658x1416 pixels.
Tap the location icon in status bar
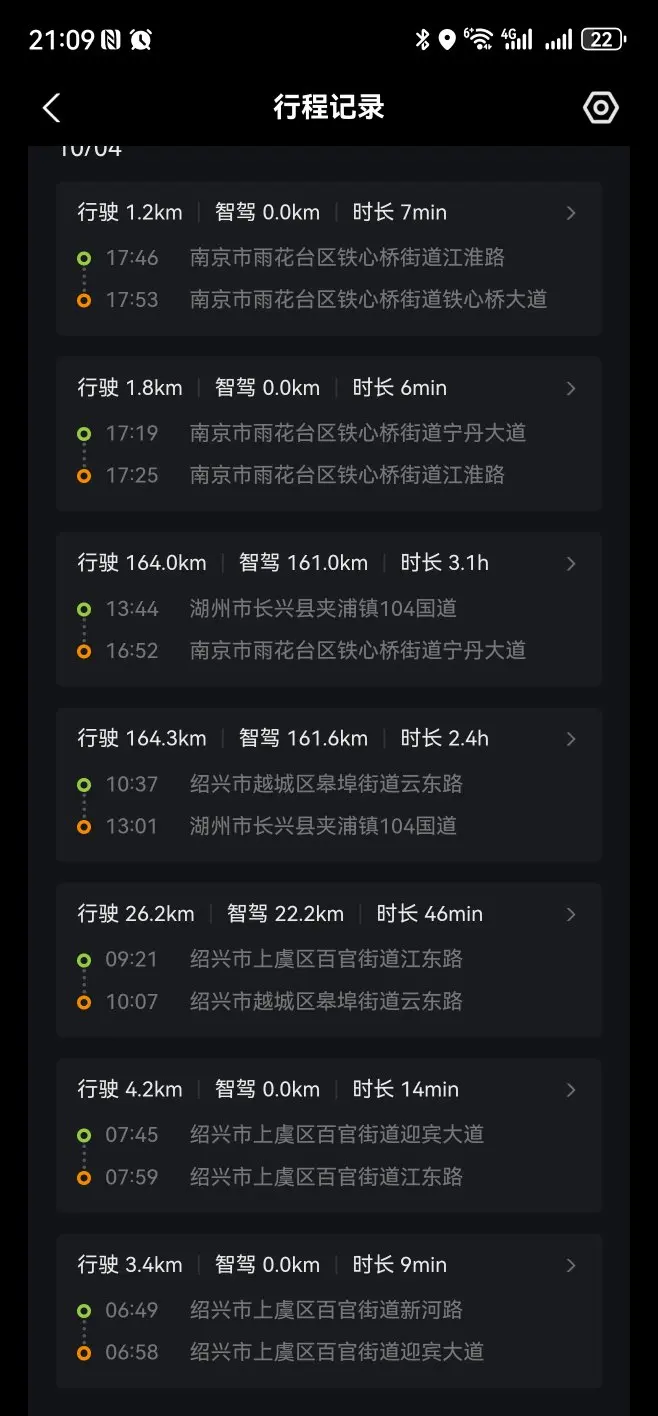click(447, 40)
